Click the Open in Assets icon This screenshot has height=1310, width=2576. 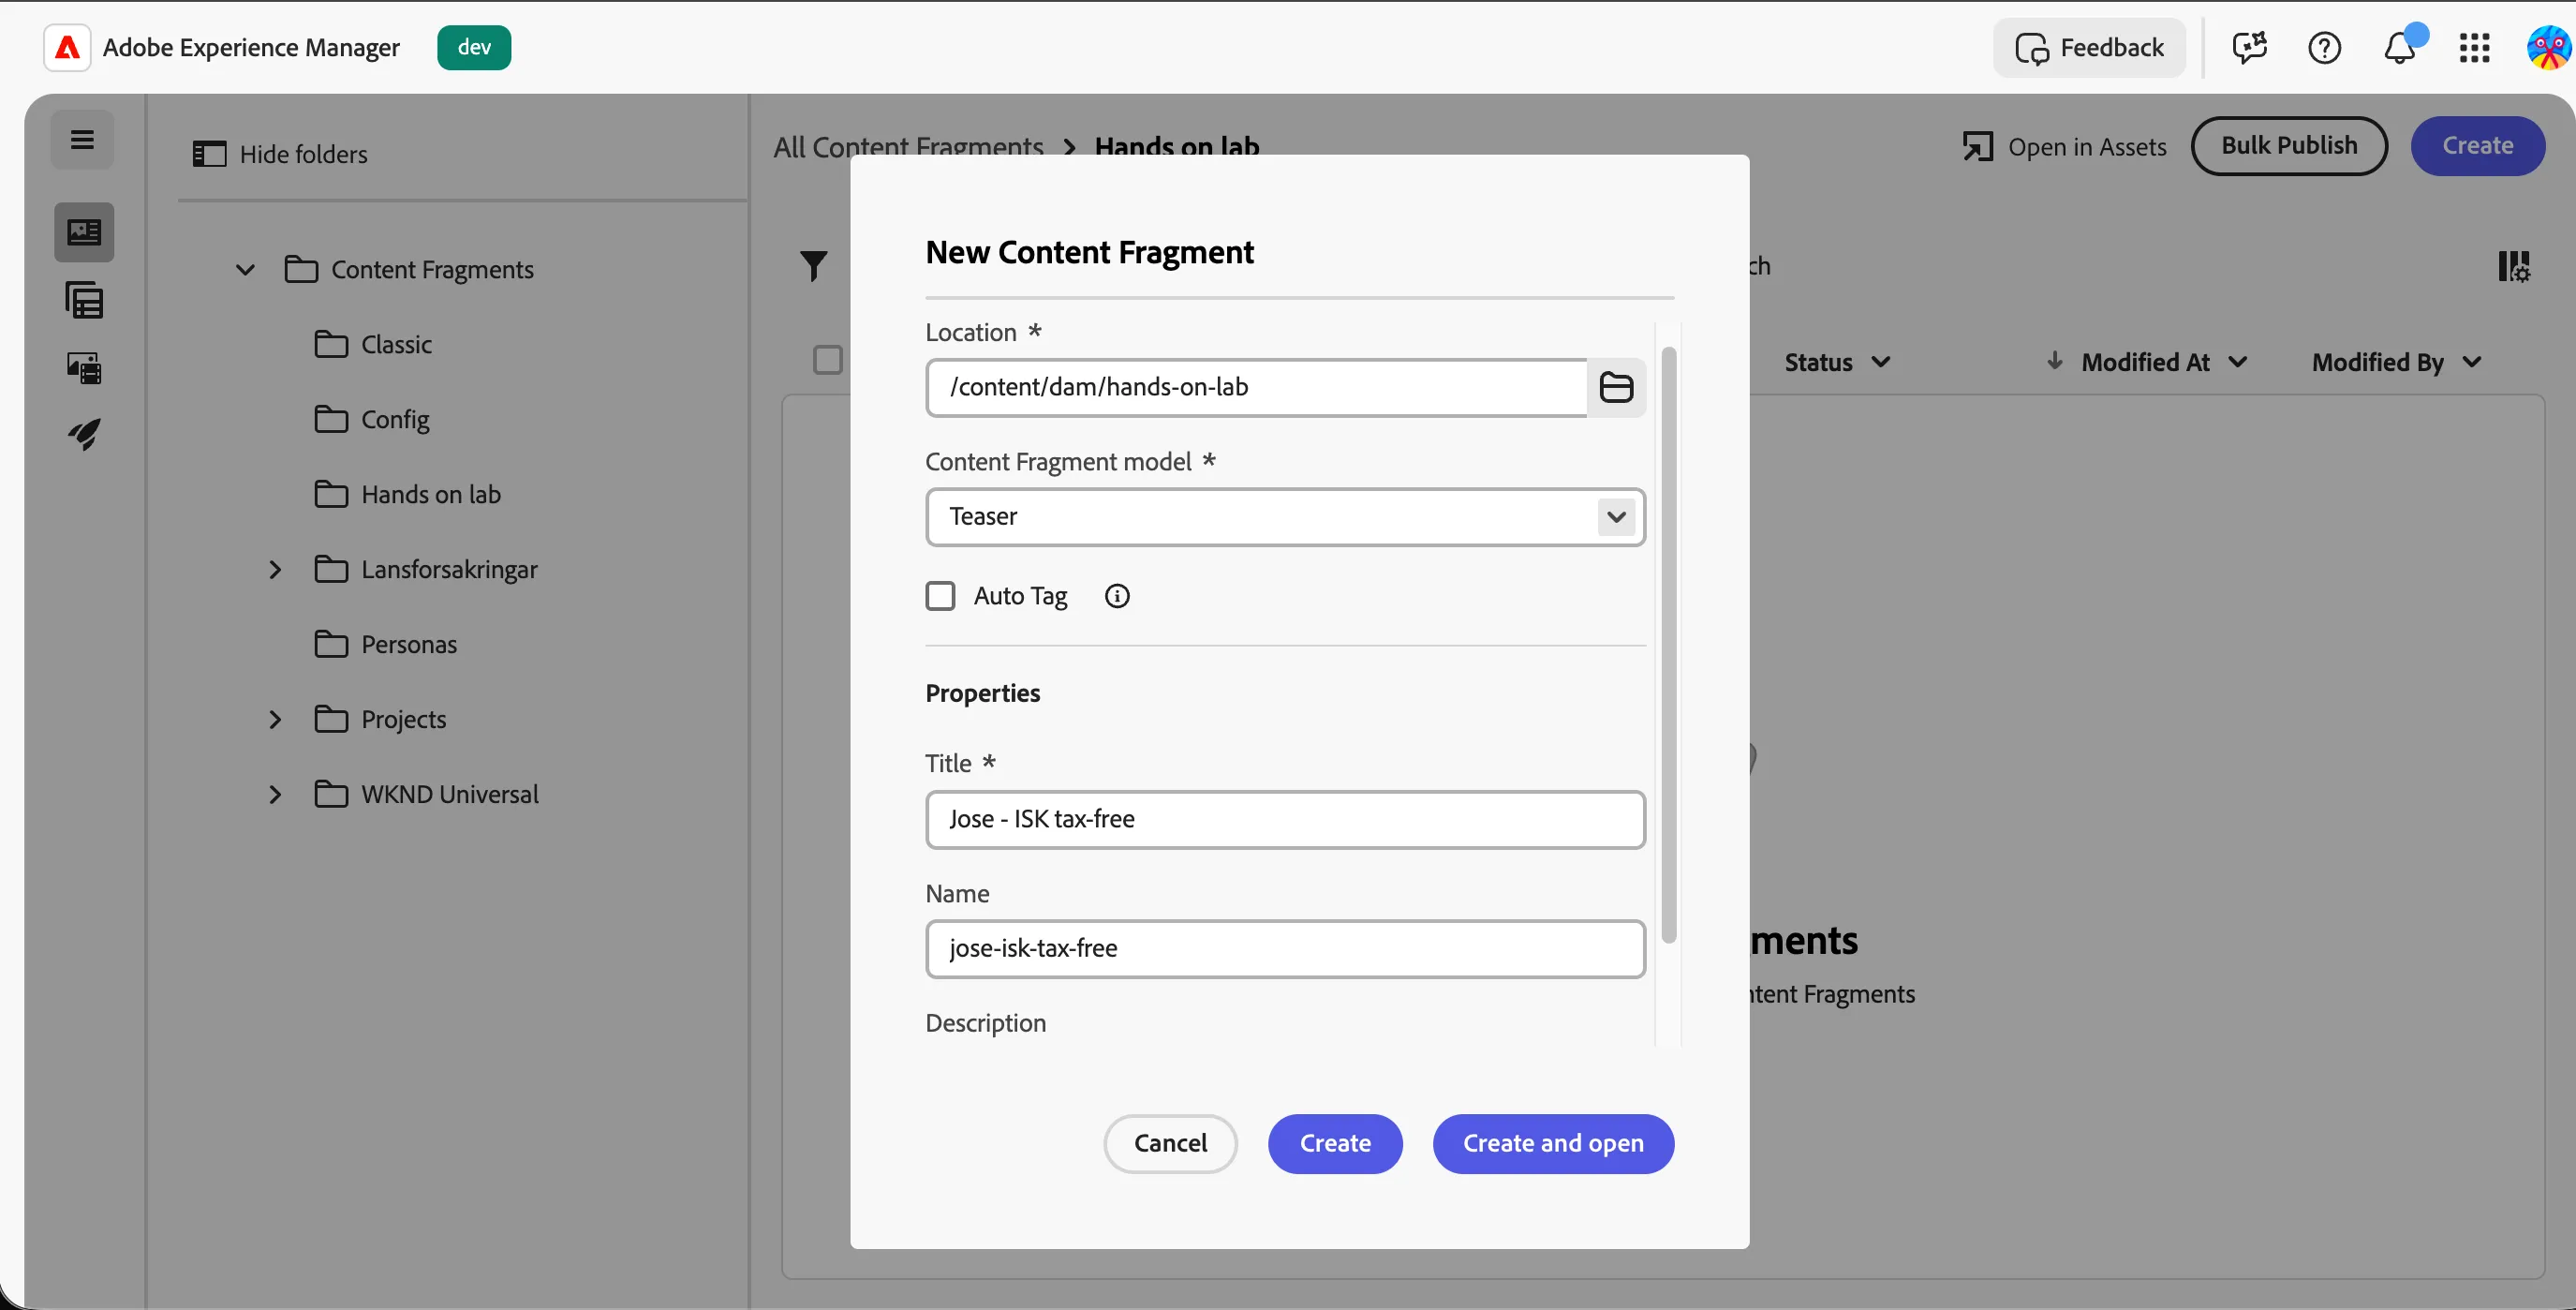pos(1977,147)
